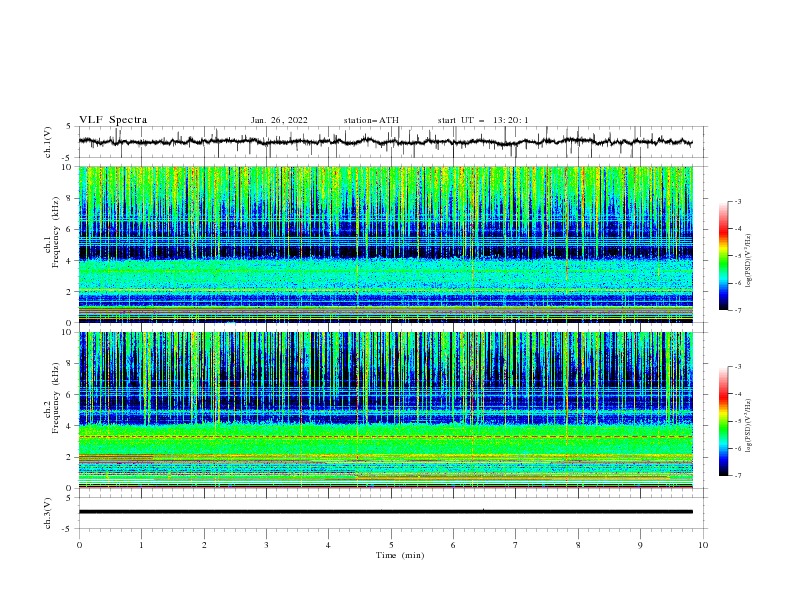The height and width of the screenshot is (612, 792).
Task: Click the ch.2 spectrogram color scale bar
Action: click(723, 421)
